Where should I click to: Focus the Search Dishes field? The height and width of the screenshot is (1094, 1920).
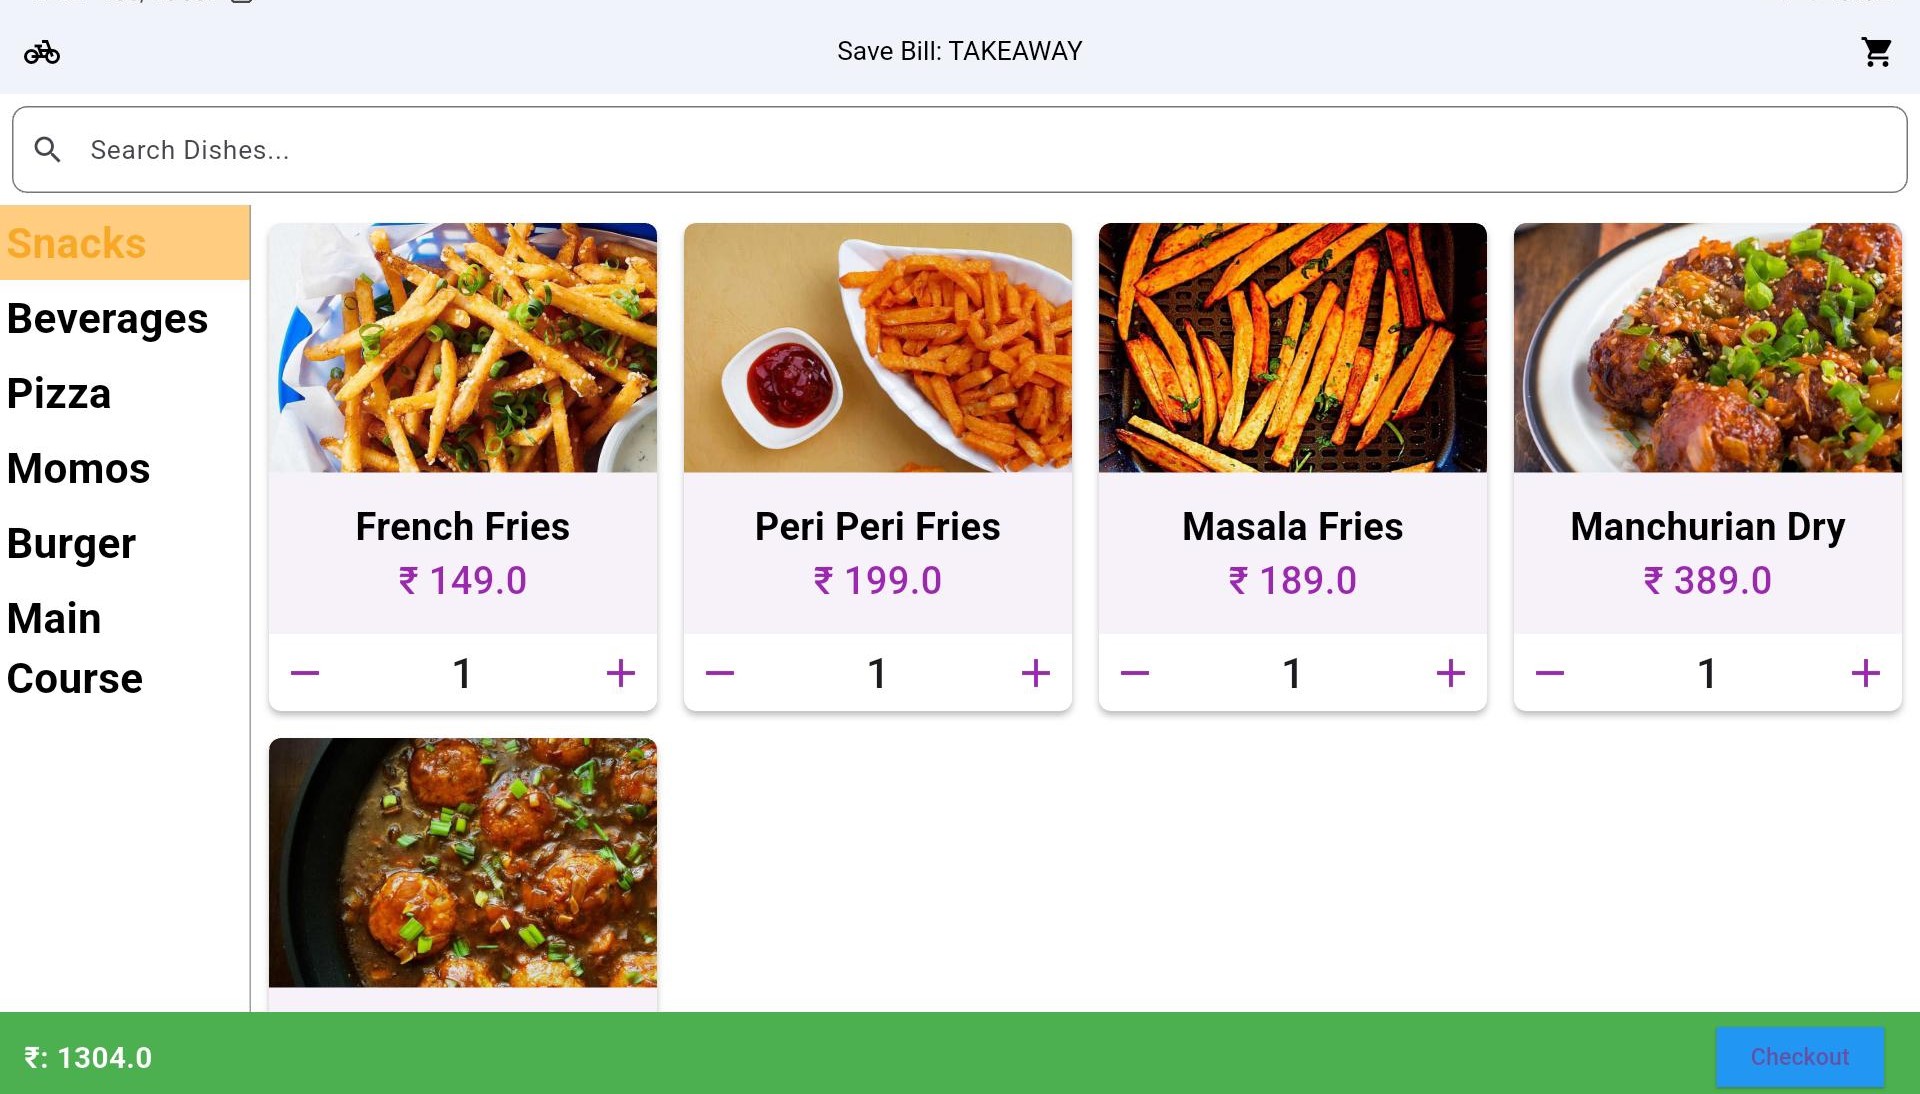tap(959, 150)
